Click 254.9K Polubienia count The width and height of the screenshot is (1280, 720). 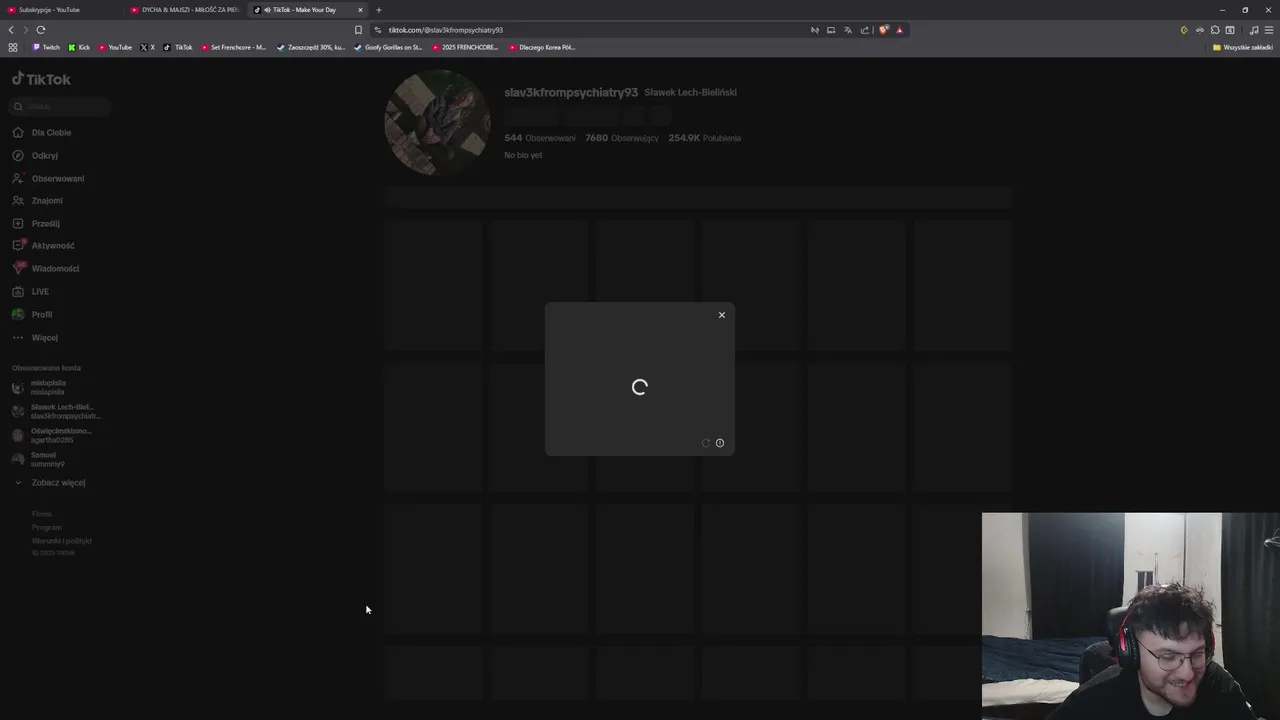click(x=705, y=138)
